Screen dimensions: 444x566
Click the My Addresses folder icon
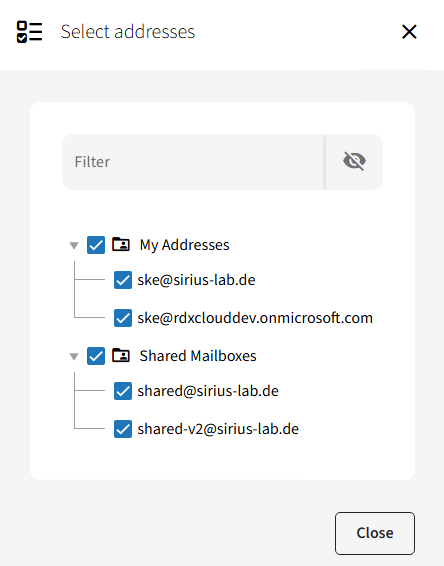click(x=121, y=244)
